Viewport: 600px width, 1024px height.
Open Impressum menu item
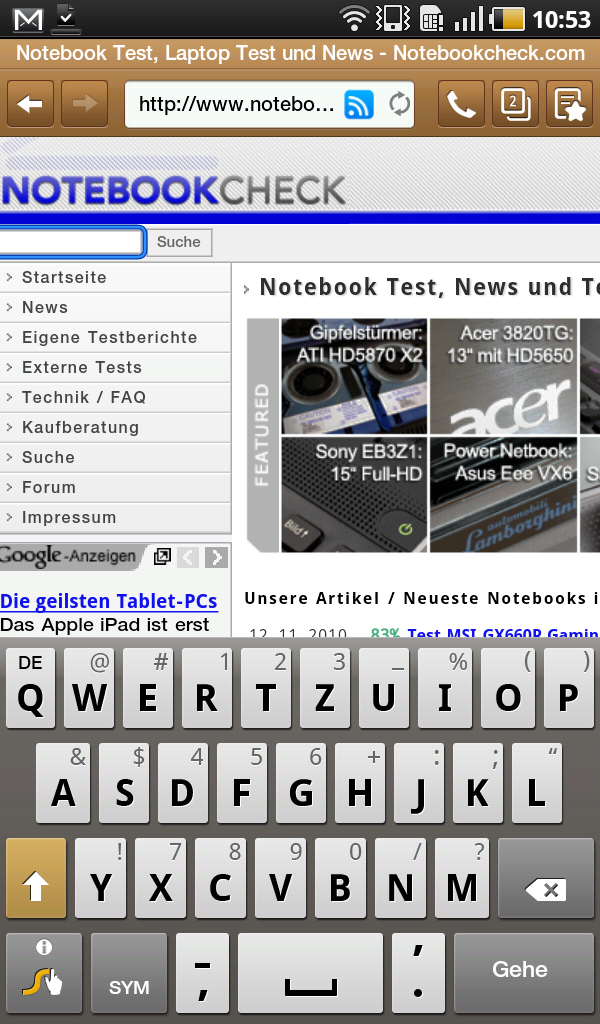(x=115, y=518)
